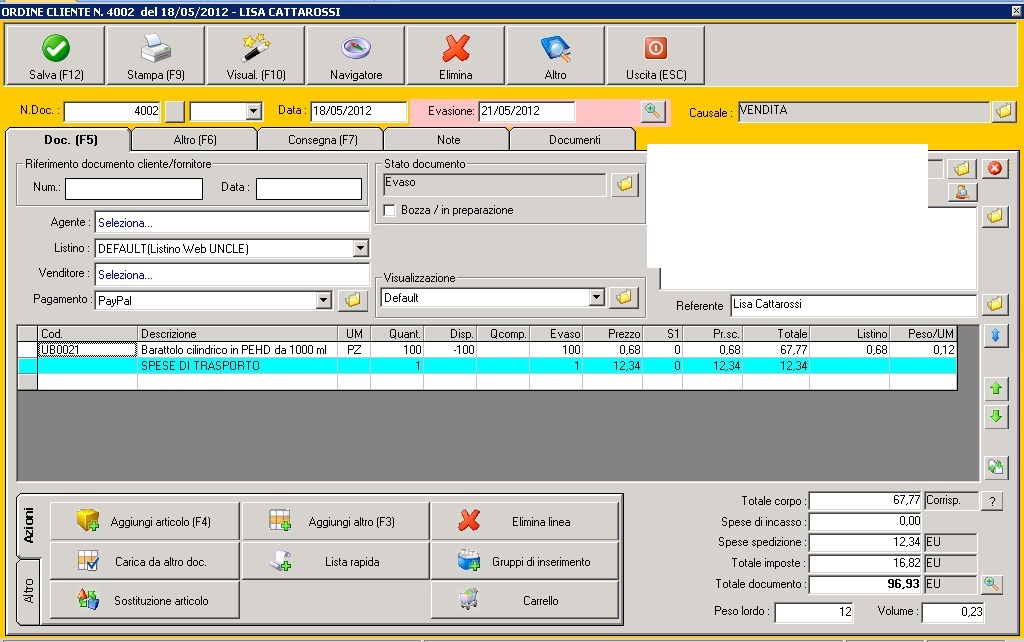Switch to Altro (F6) tab
Screen dimensions: 1024x642
click(x=195, y=140)
